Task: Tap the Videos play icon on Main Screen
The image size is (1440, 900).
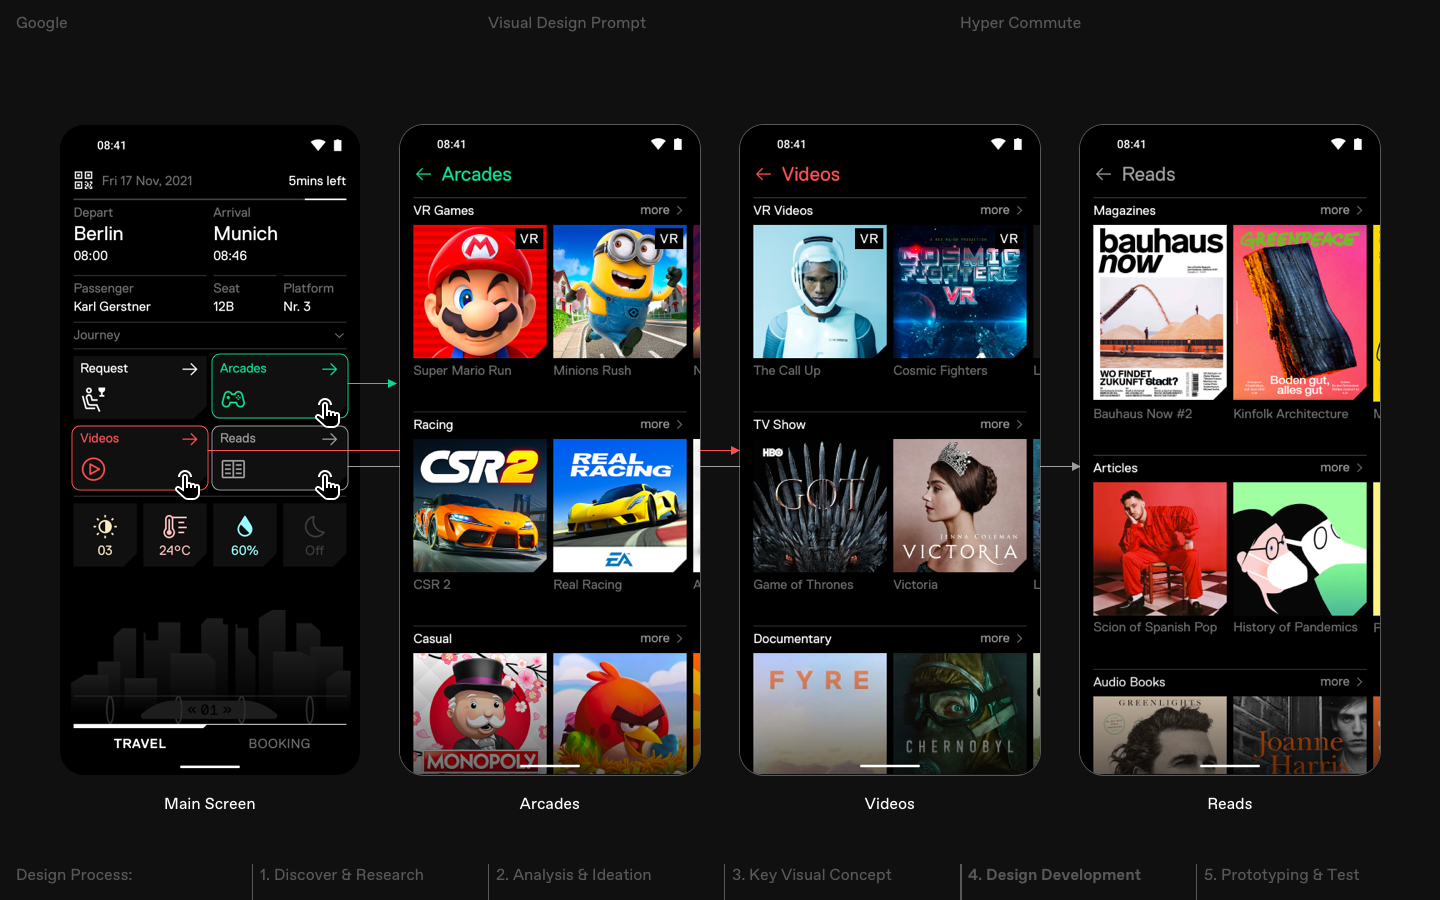Action: [93, 469]
